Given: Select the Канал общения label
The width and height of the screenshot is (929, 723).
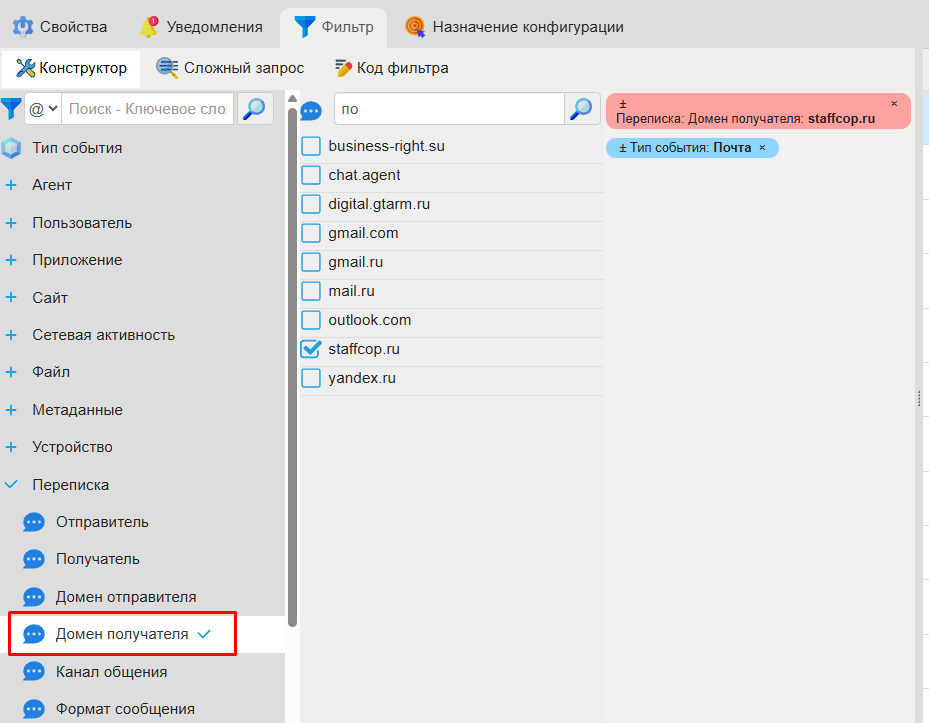Looking at the screenshot, I should tap(111, 672).
